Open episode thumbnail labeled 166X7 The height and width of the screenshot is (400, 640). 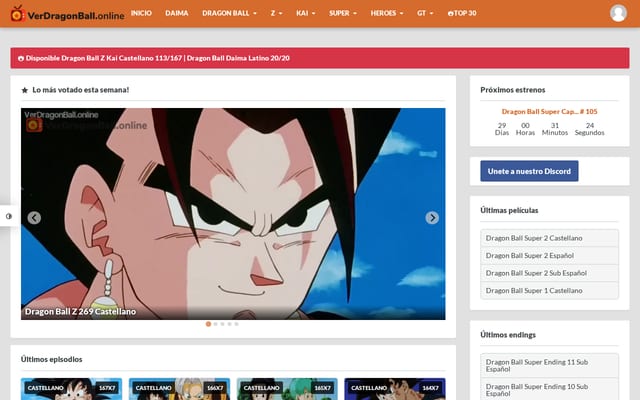[x=179, y=389]
